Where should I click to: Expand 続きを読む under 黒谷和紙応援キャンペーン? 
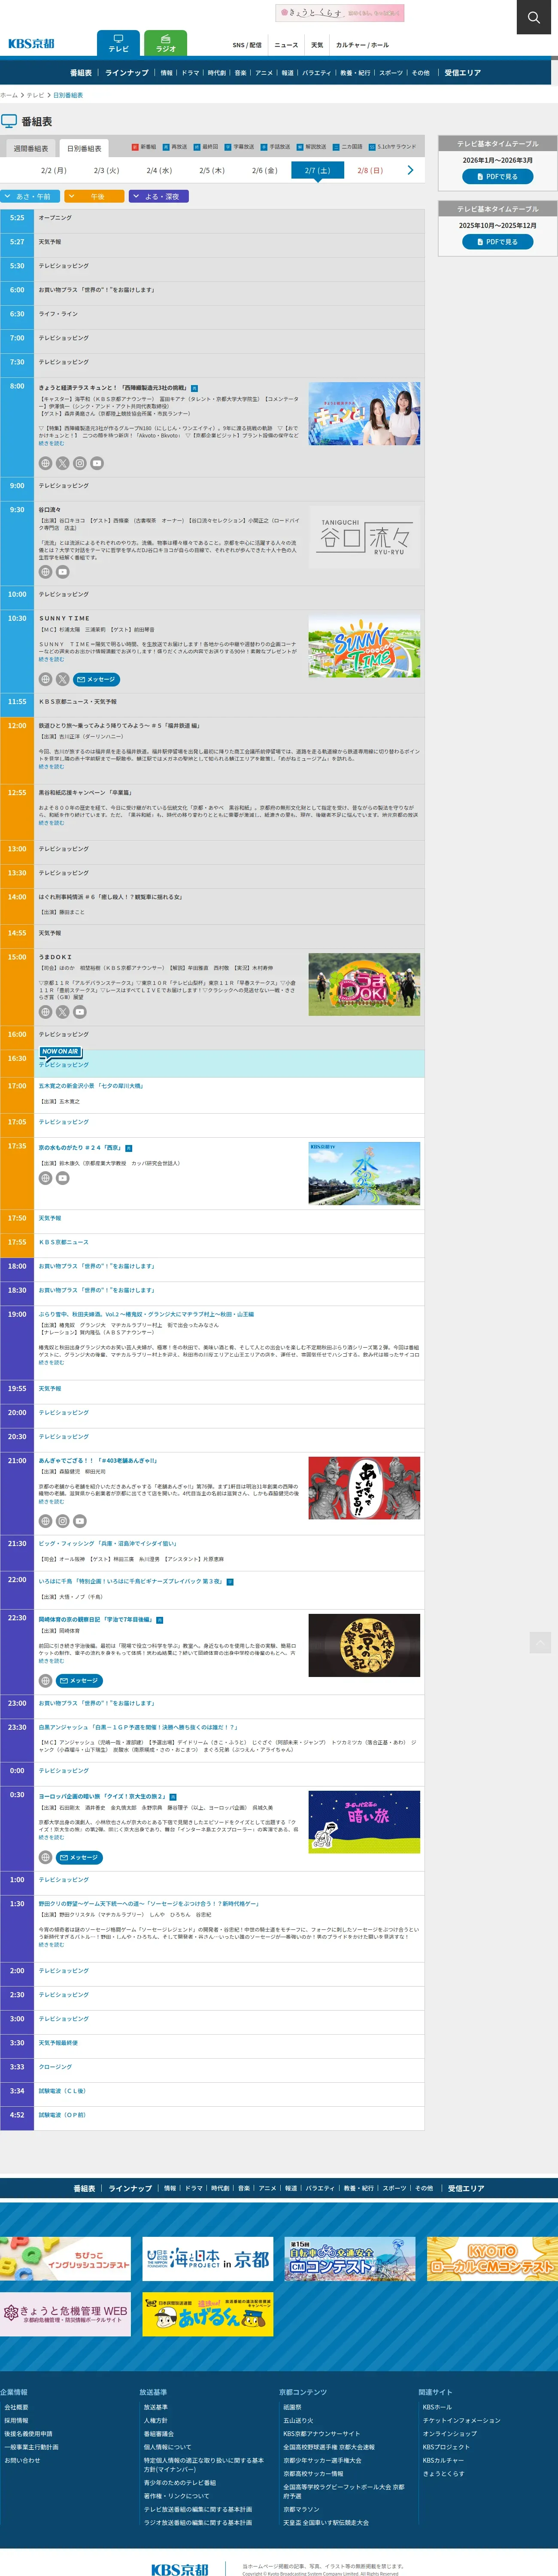tap(51, 823)
